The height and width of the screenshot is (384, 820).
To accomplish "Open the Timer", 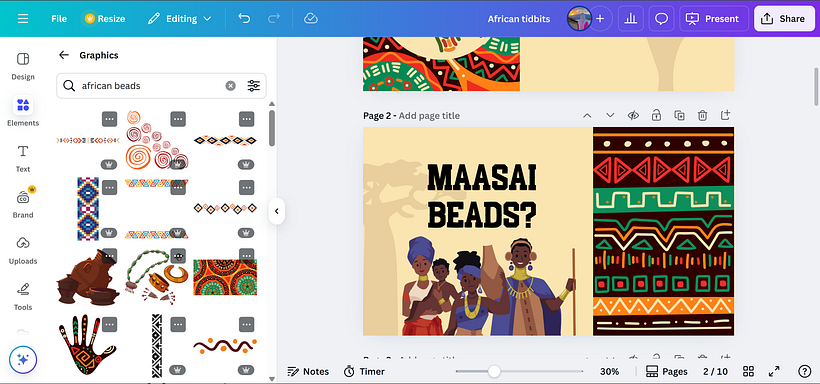I will click(x=364, y=371).
